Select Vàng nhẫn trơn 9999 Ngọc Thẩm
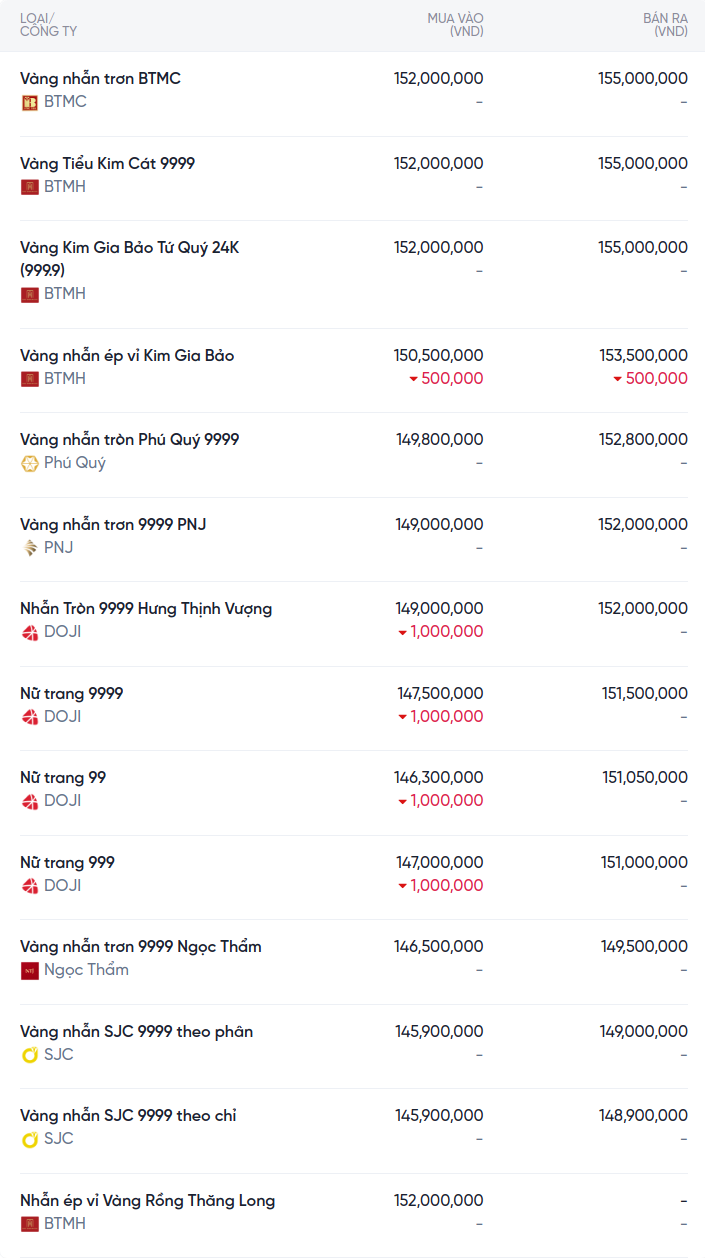This screenshot has height=1258, width=705. pos(140,947)
